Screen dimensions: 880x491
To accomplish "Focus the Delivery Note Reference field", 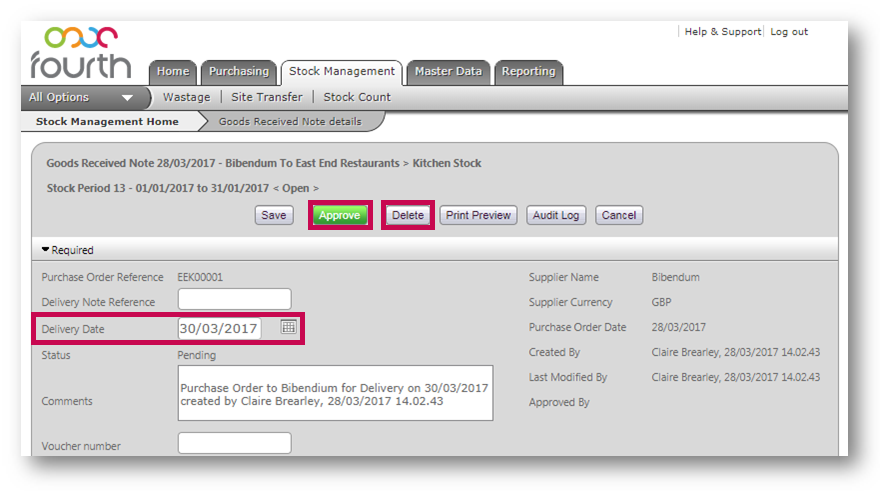I will tap(234, 299).
